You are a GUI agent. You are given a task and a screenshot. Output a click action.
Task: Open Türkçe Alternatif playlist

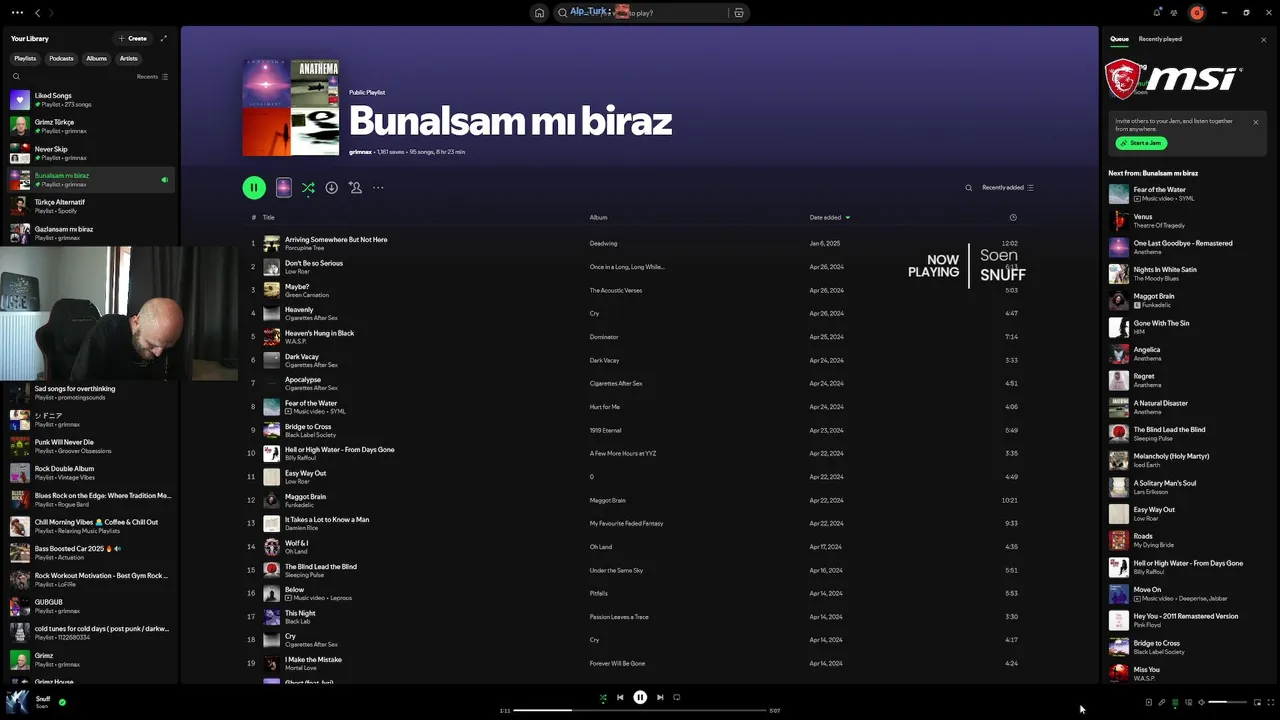[x=90, y=206]
